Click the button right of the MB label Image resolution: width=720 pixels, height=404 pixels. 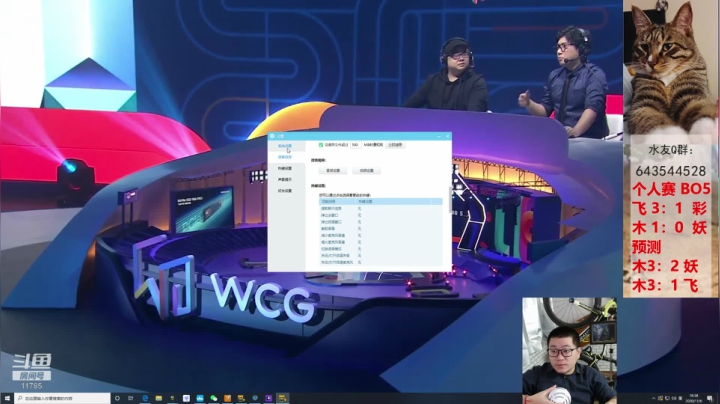pyautogui.click(x=395, y=145)
